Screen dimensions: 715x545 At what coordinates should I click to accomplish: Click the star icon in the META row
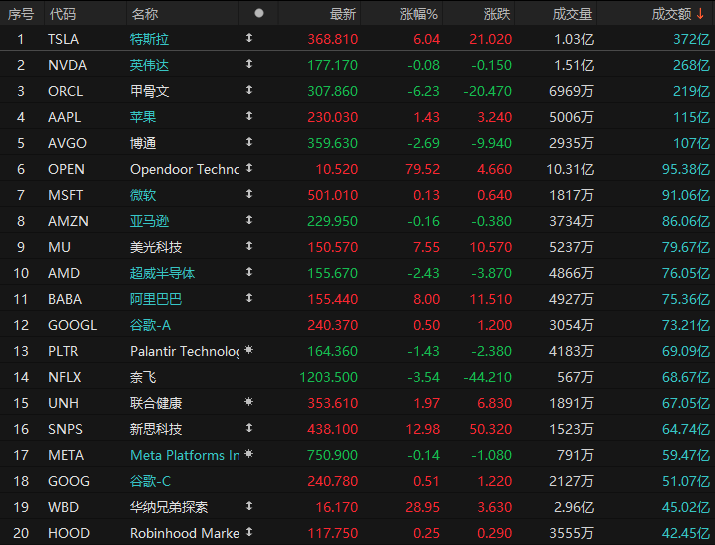(x=249, y=454)
